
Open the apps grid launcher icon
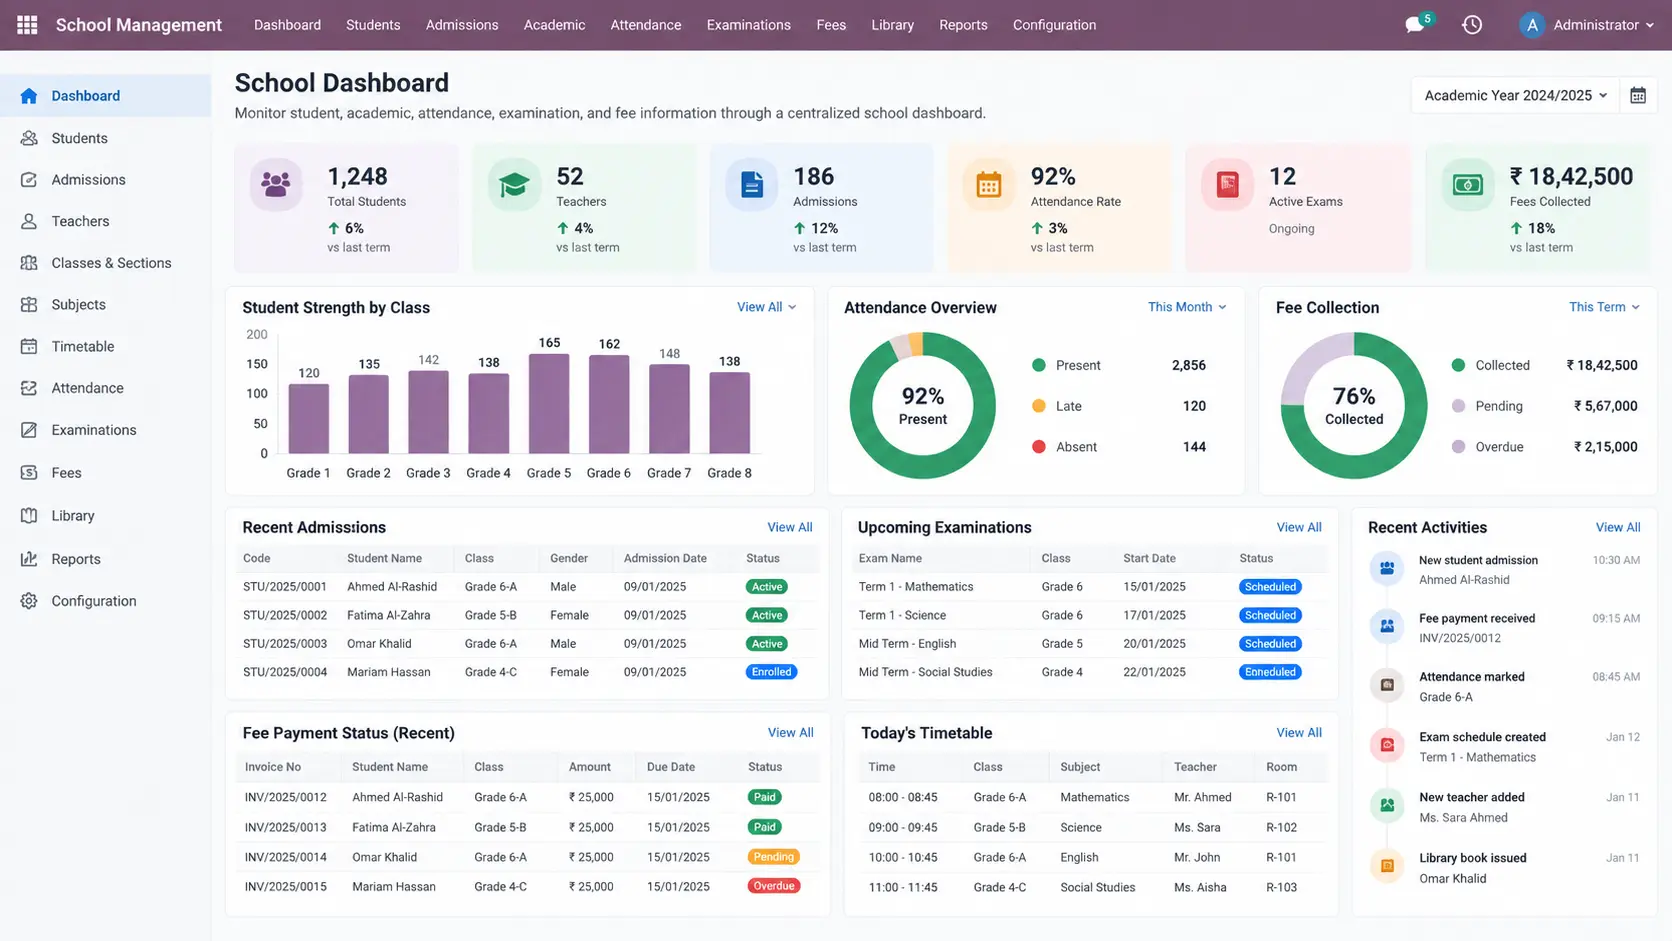[27, 25]
